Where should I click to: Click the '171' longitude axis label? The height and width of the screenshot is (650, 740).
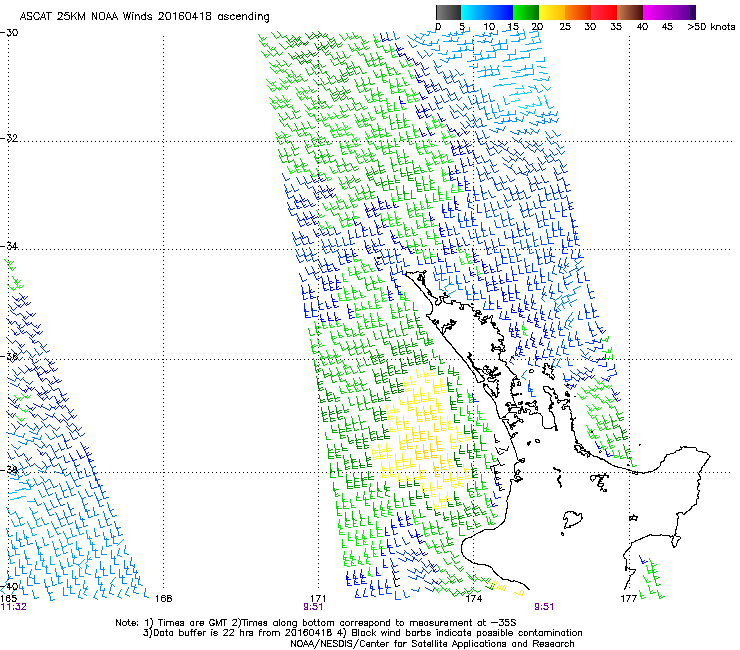pyautogui.click(x=318, y=599)
